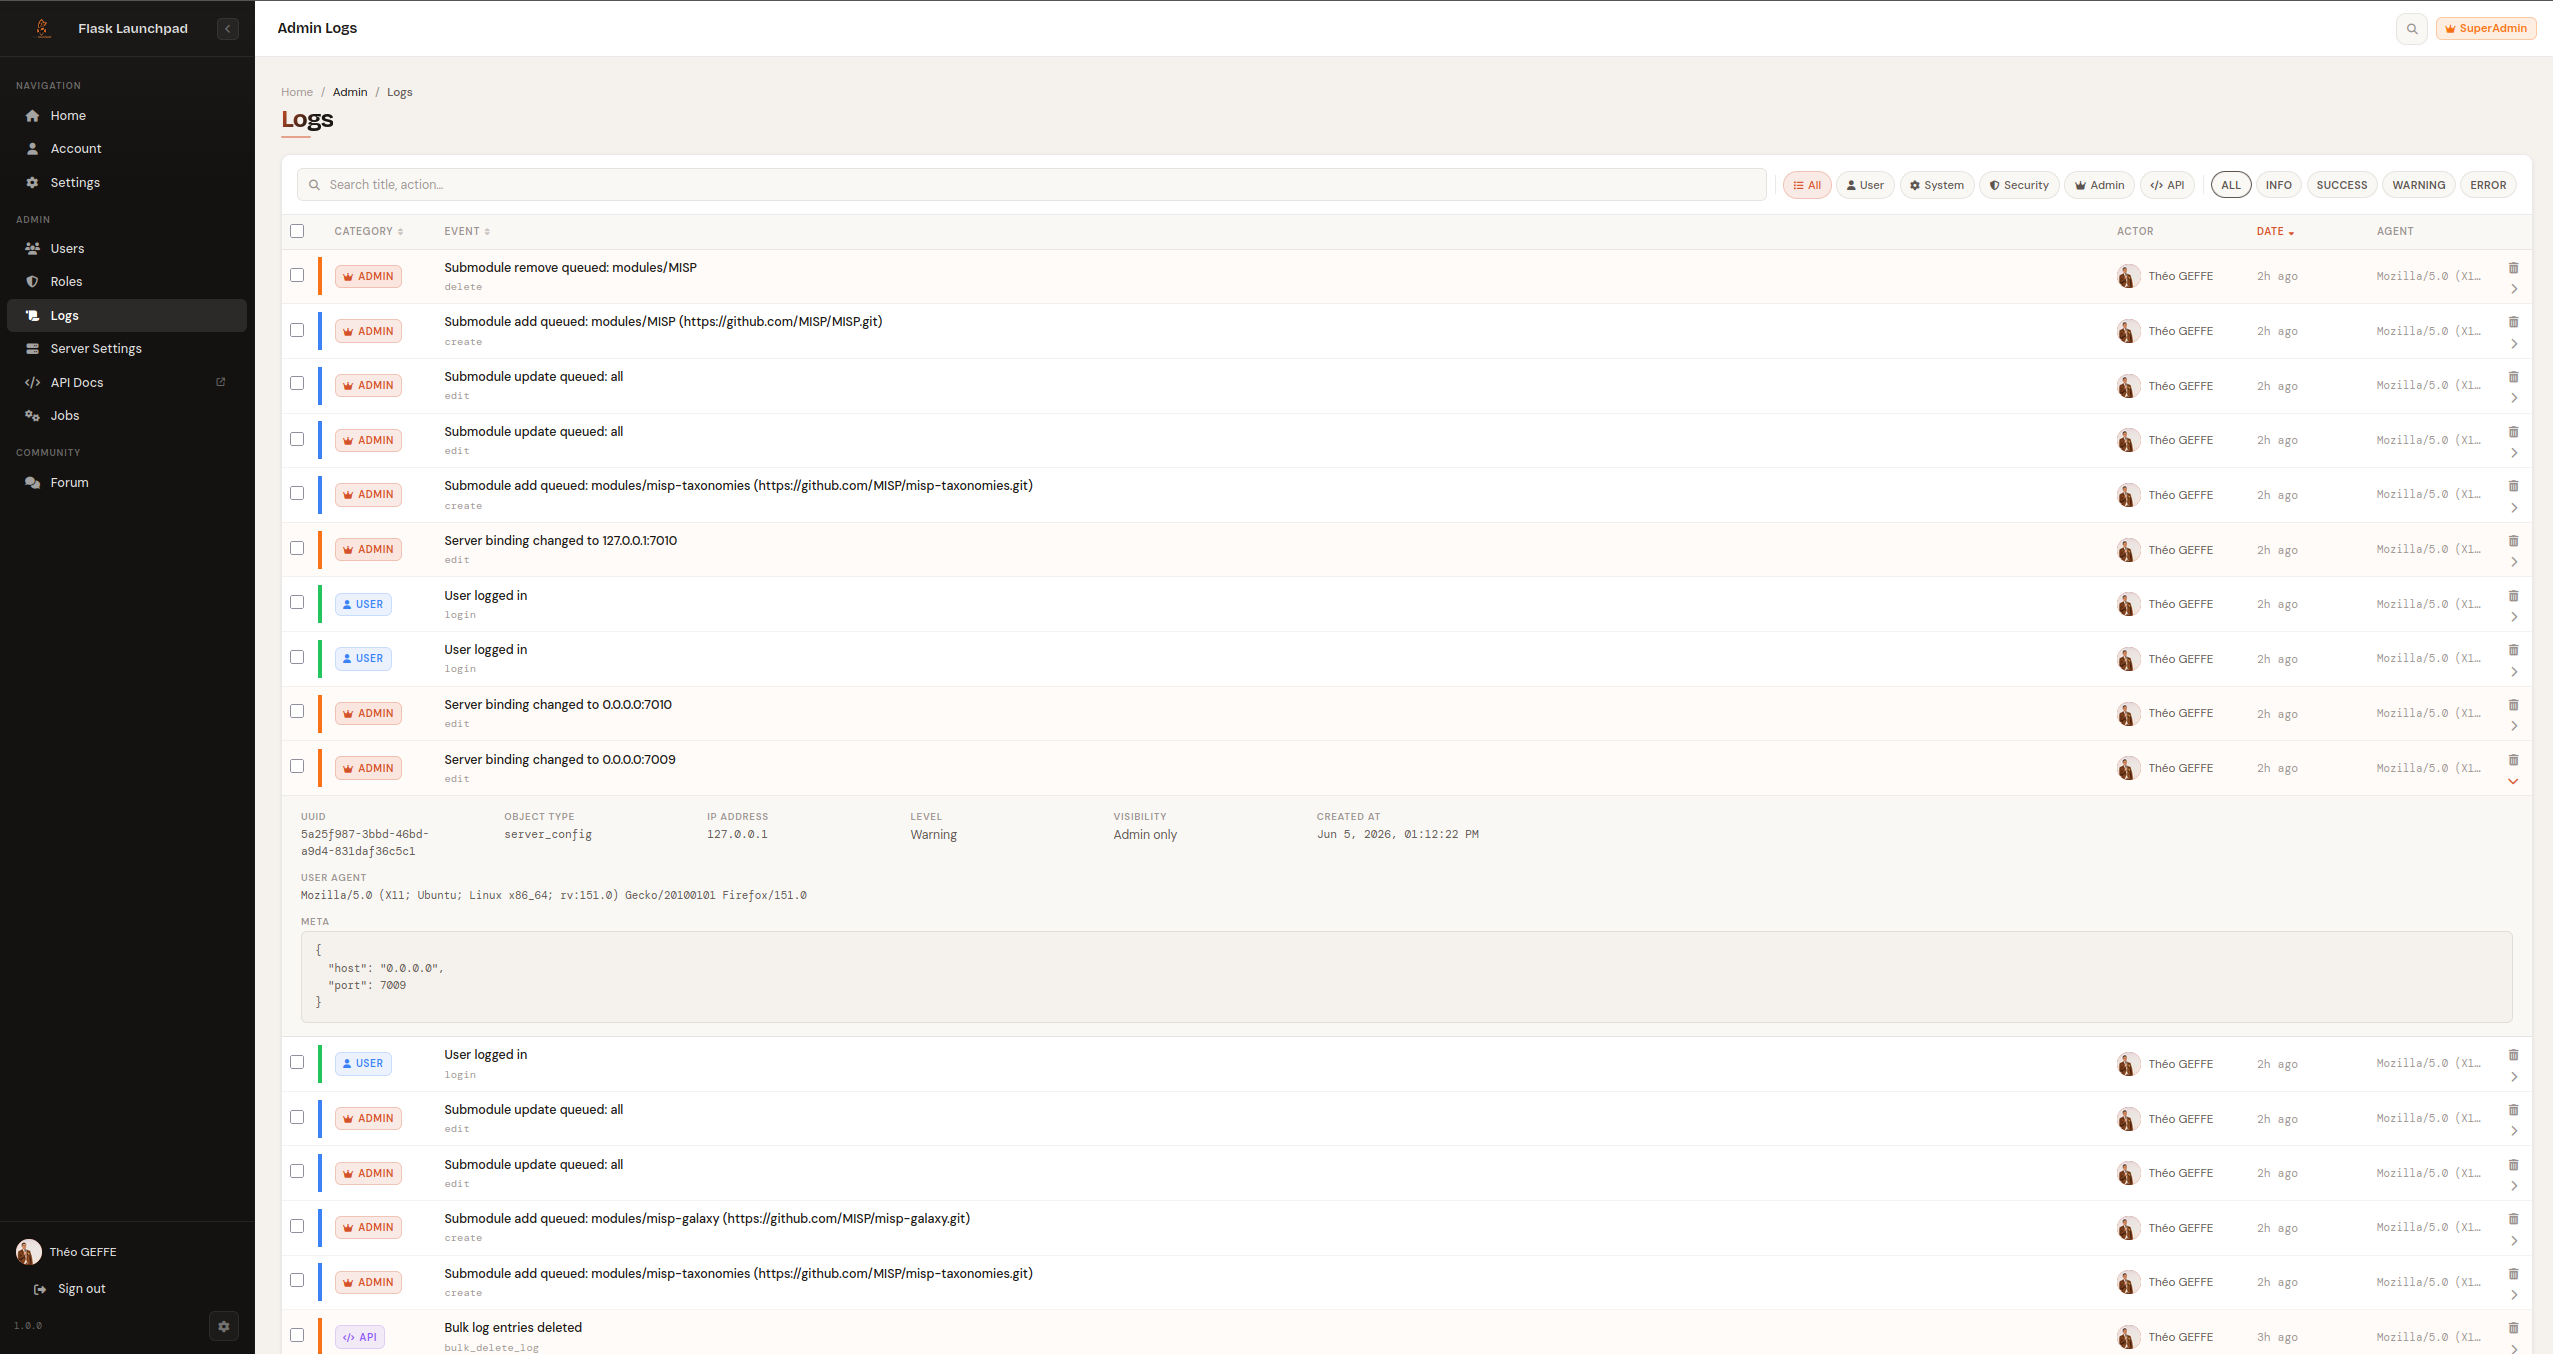This screenshot has height=1354, width=2553.
Task: Click the API badge on 'Bulk log entries deleted' row
Action: click(360, 1337)
